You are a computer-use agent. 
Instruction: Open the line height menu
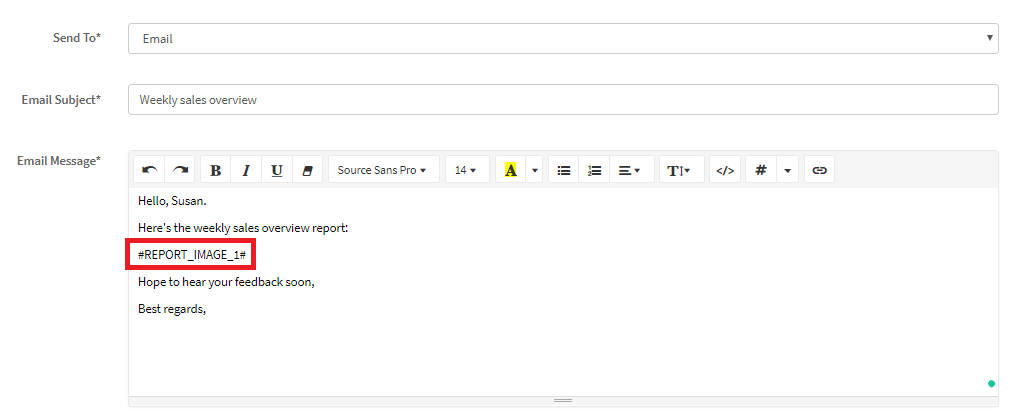click(679, 170)
